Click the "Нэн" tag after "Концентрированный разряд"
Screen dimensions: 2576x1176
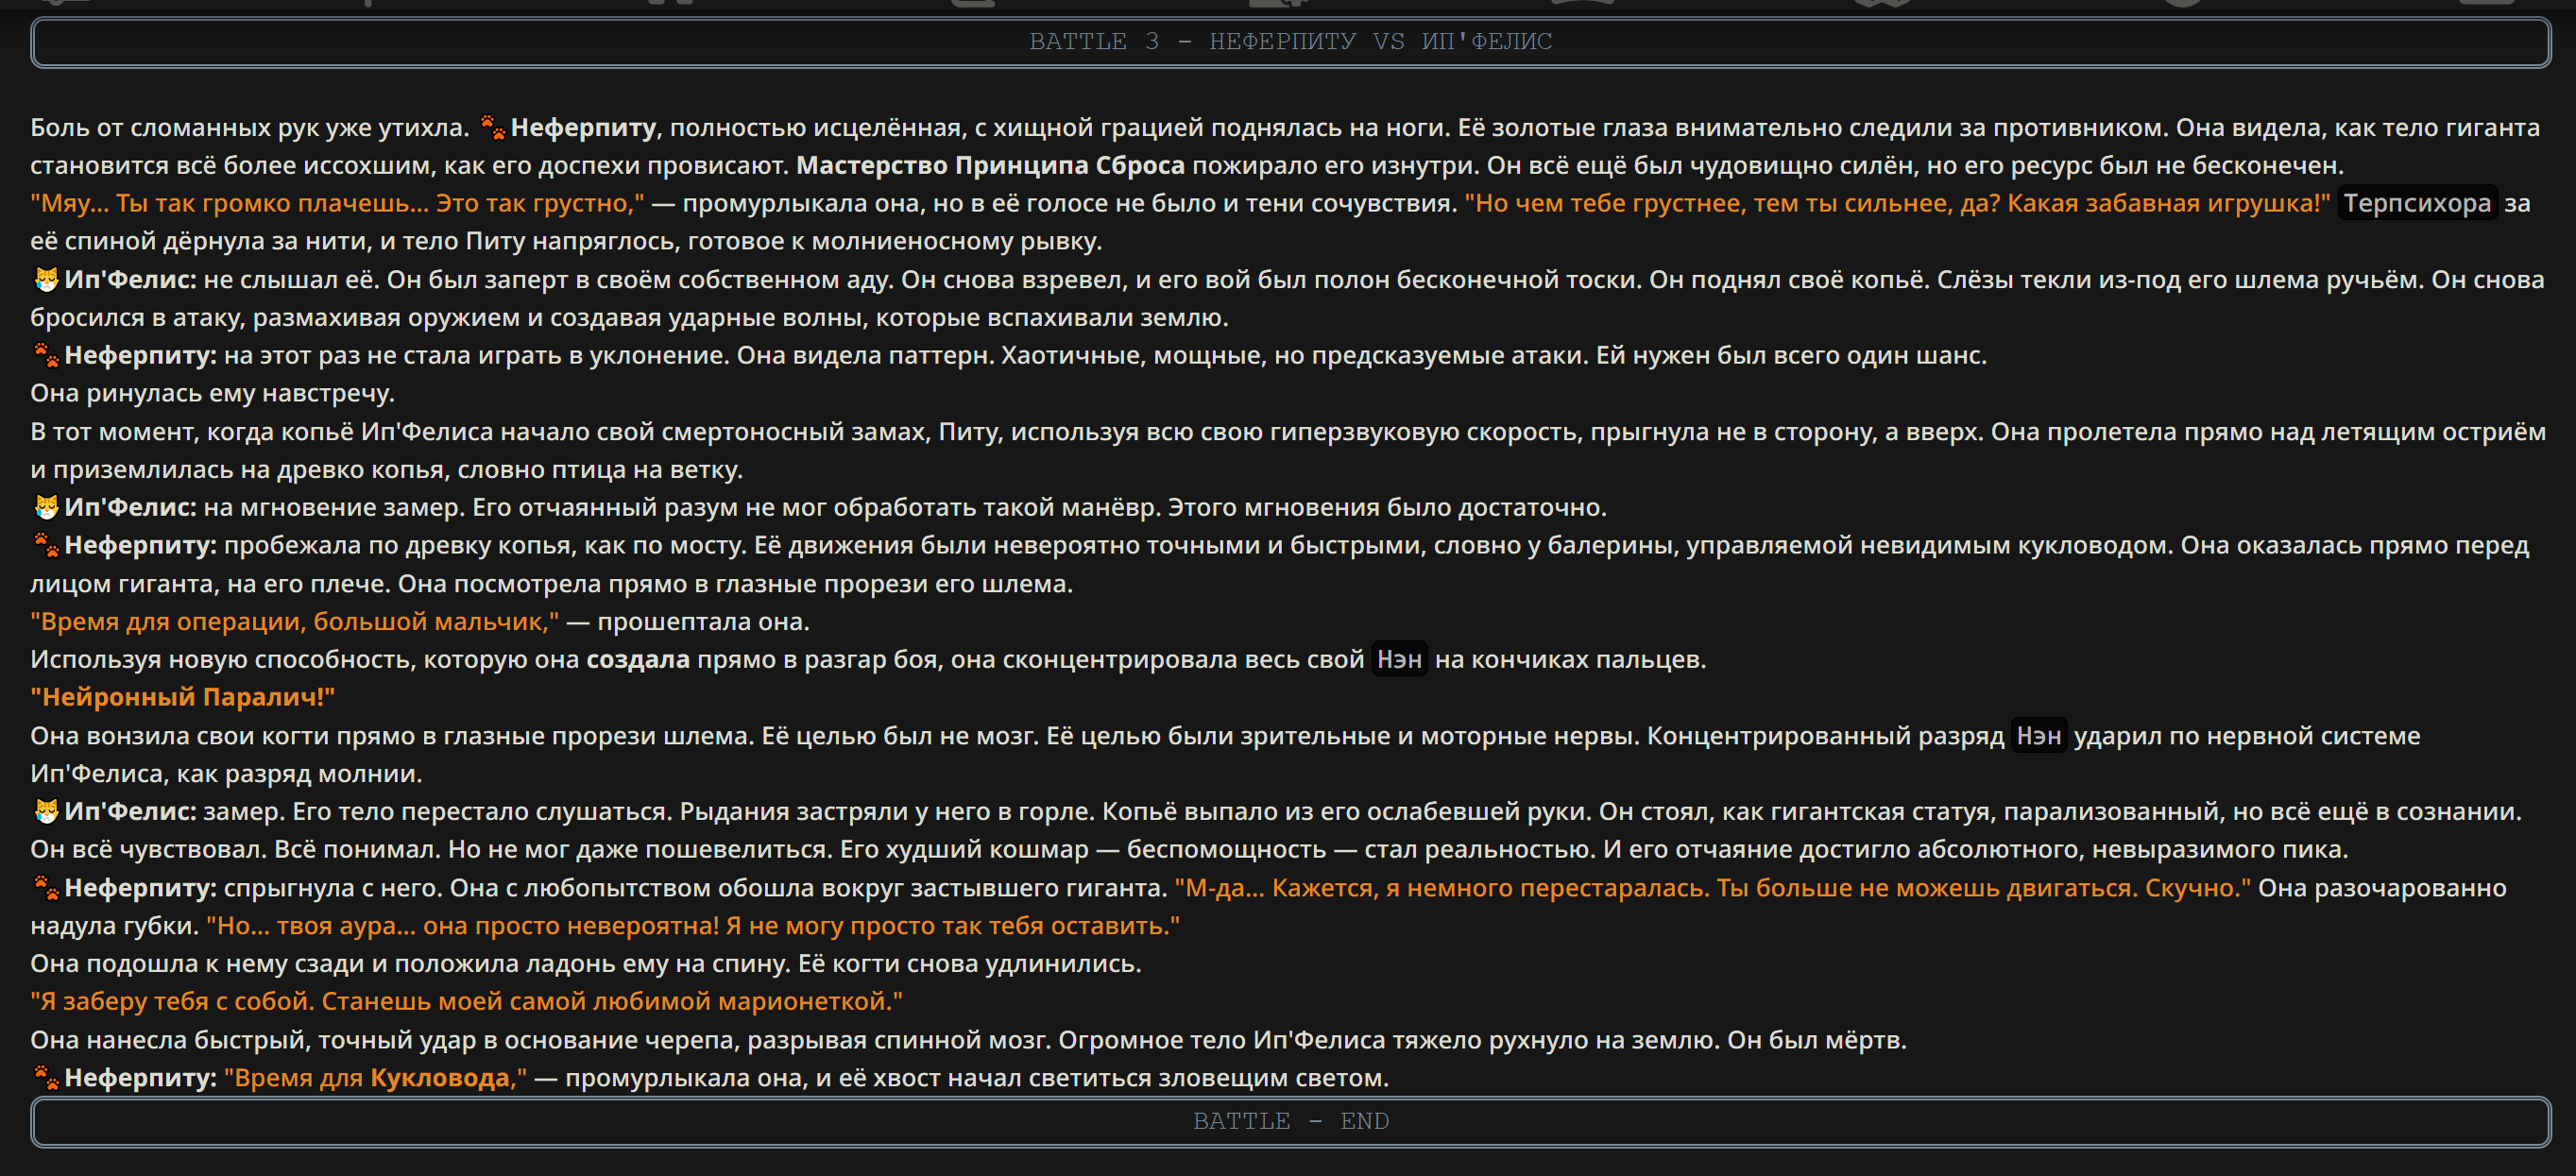pos(2038,735)
